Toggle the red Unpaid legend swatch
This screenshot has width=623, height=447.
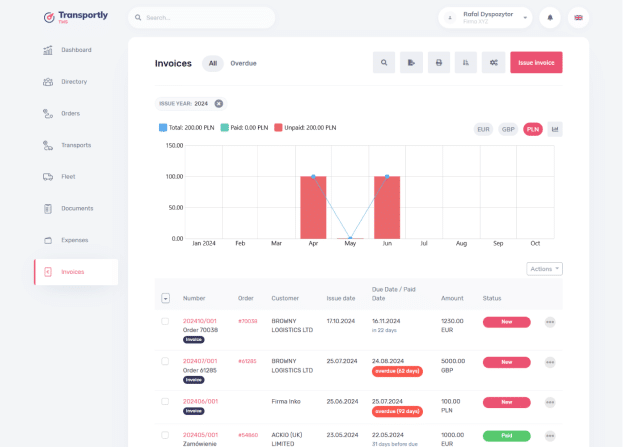[278, 128]
